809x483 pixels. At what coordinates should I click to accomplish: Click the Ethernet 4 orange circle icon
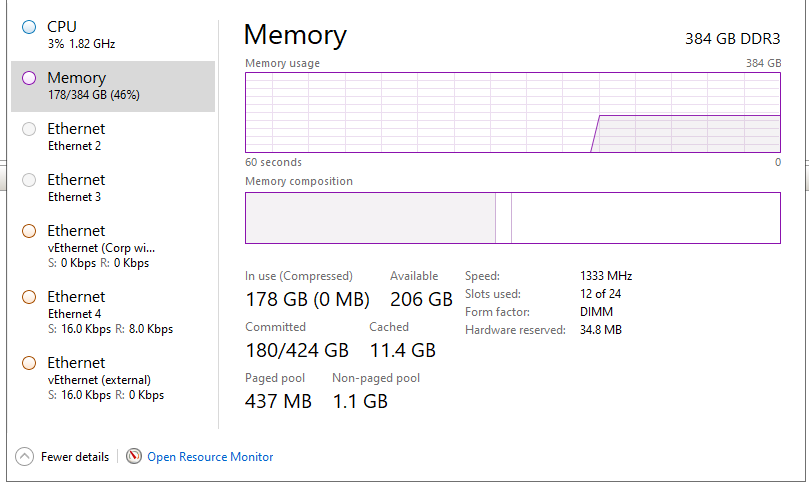(x=28, y=297)
